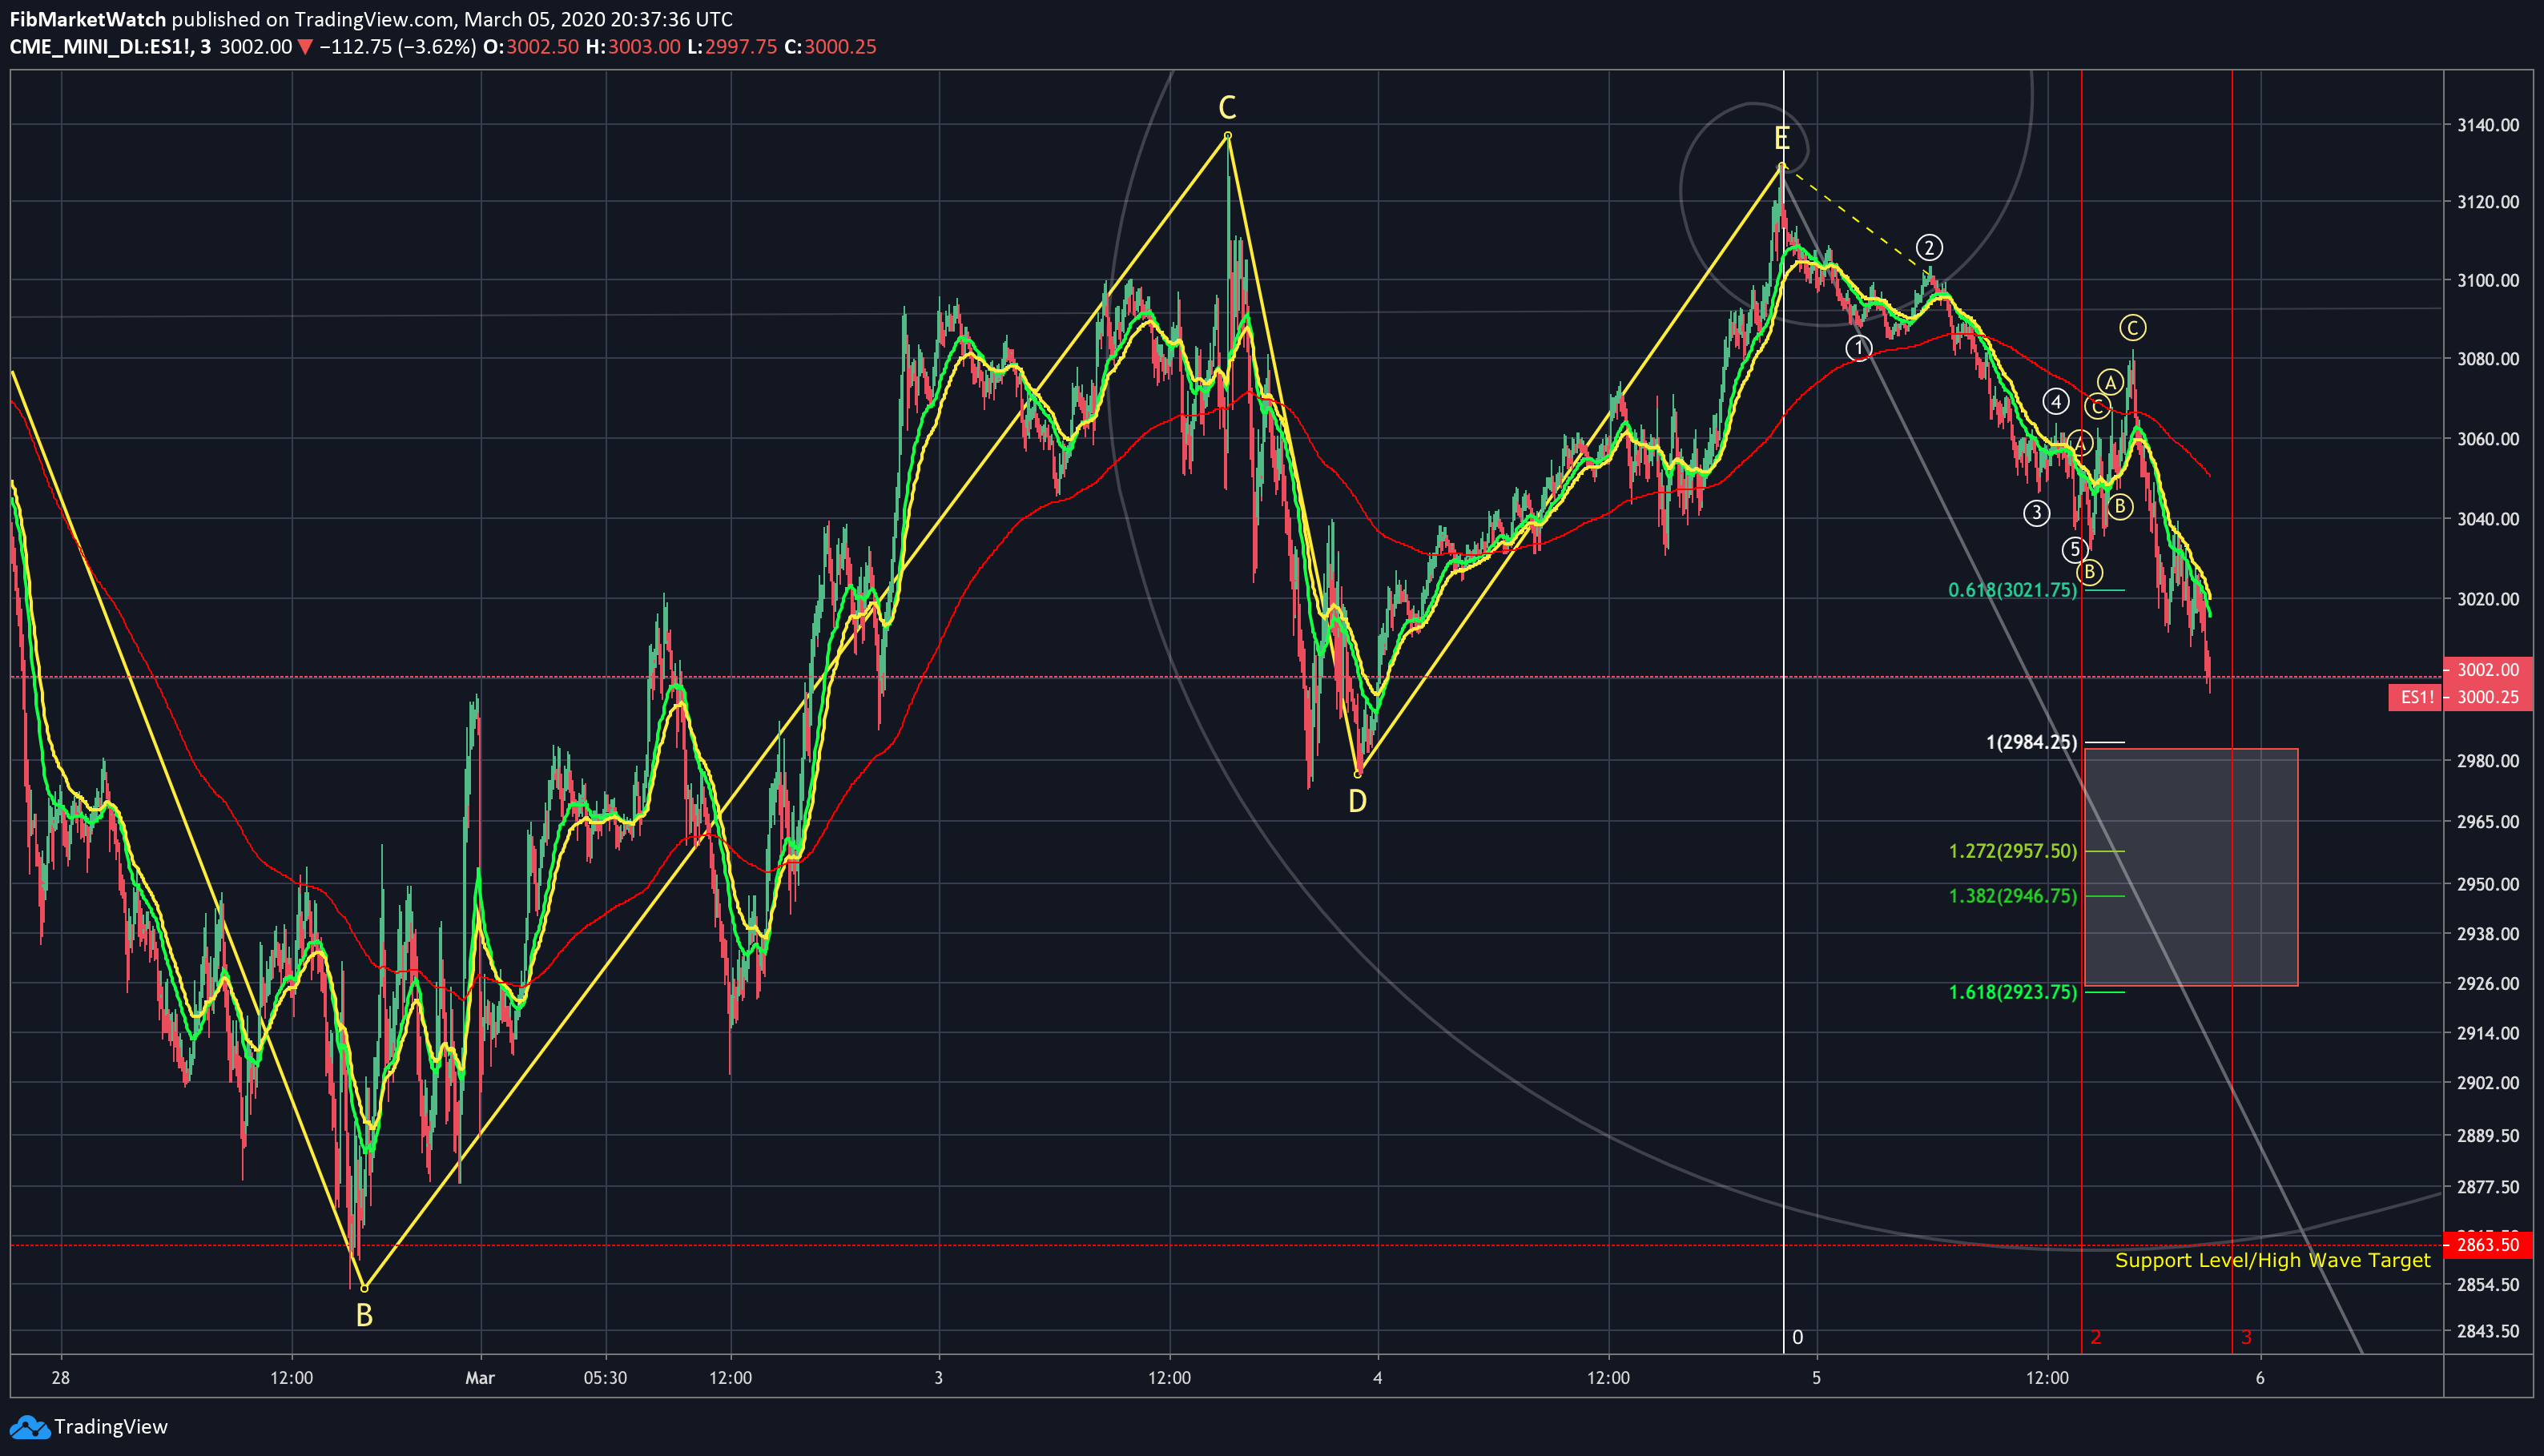Click the 1(2984.25) Fibonacci level label

(2031, 742)
